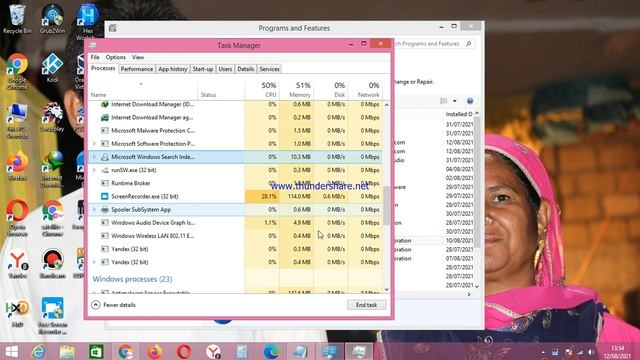Open the green Store icon on the taskbar

tap(96, 351)
